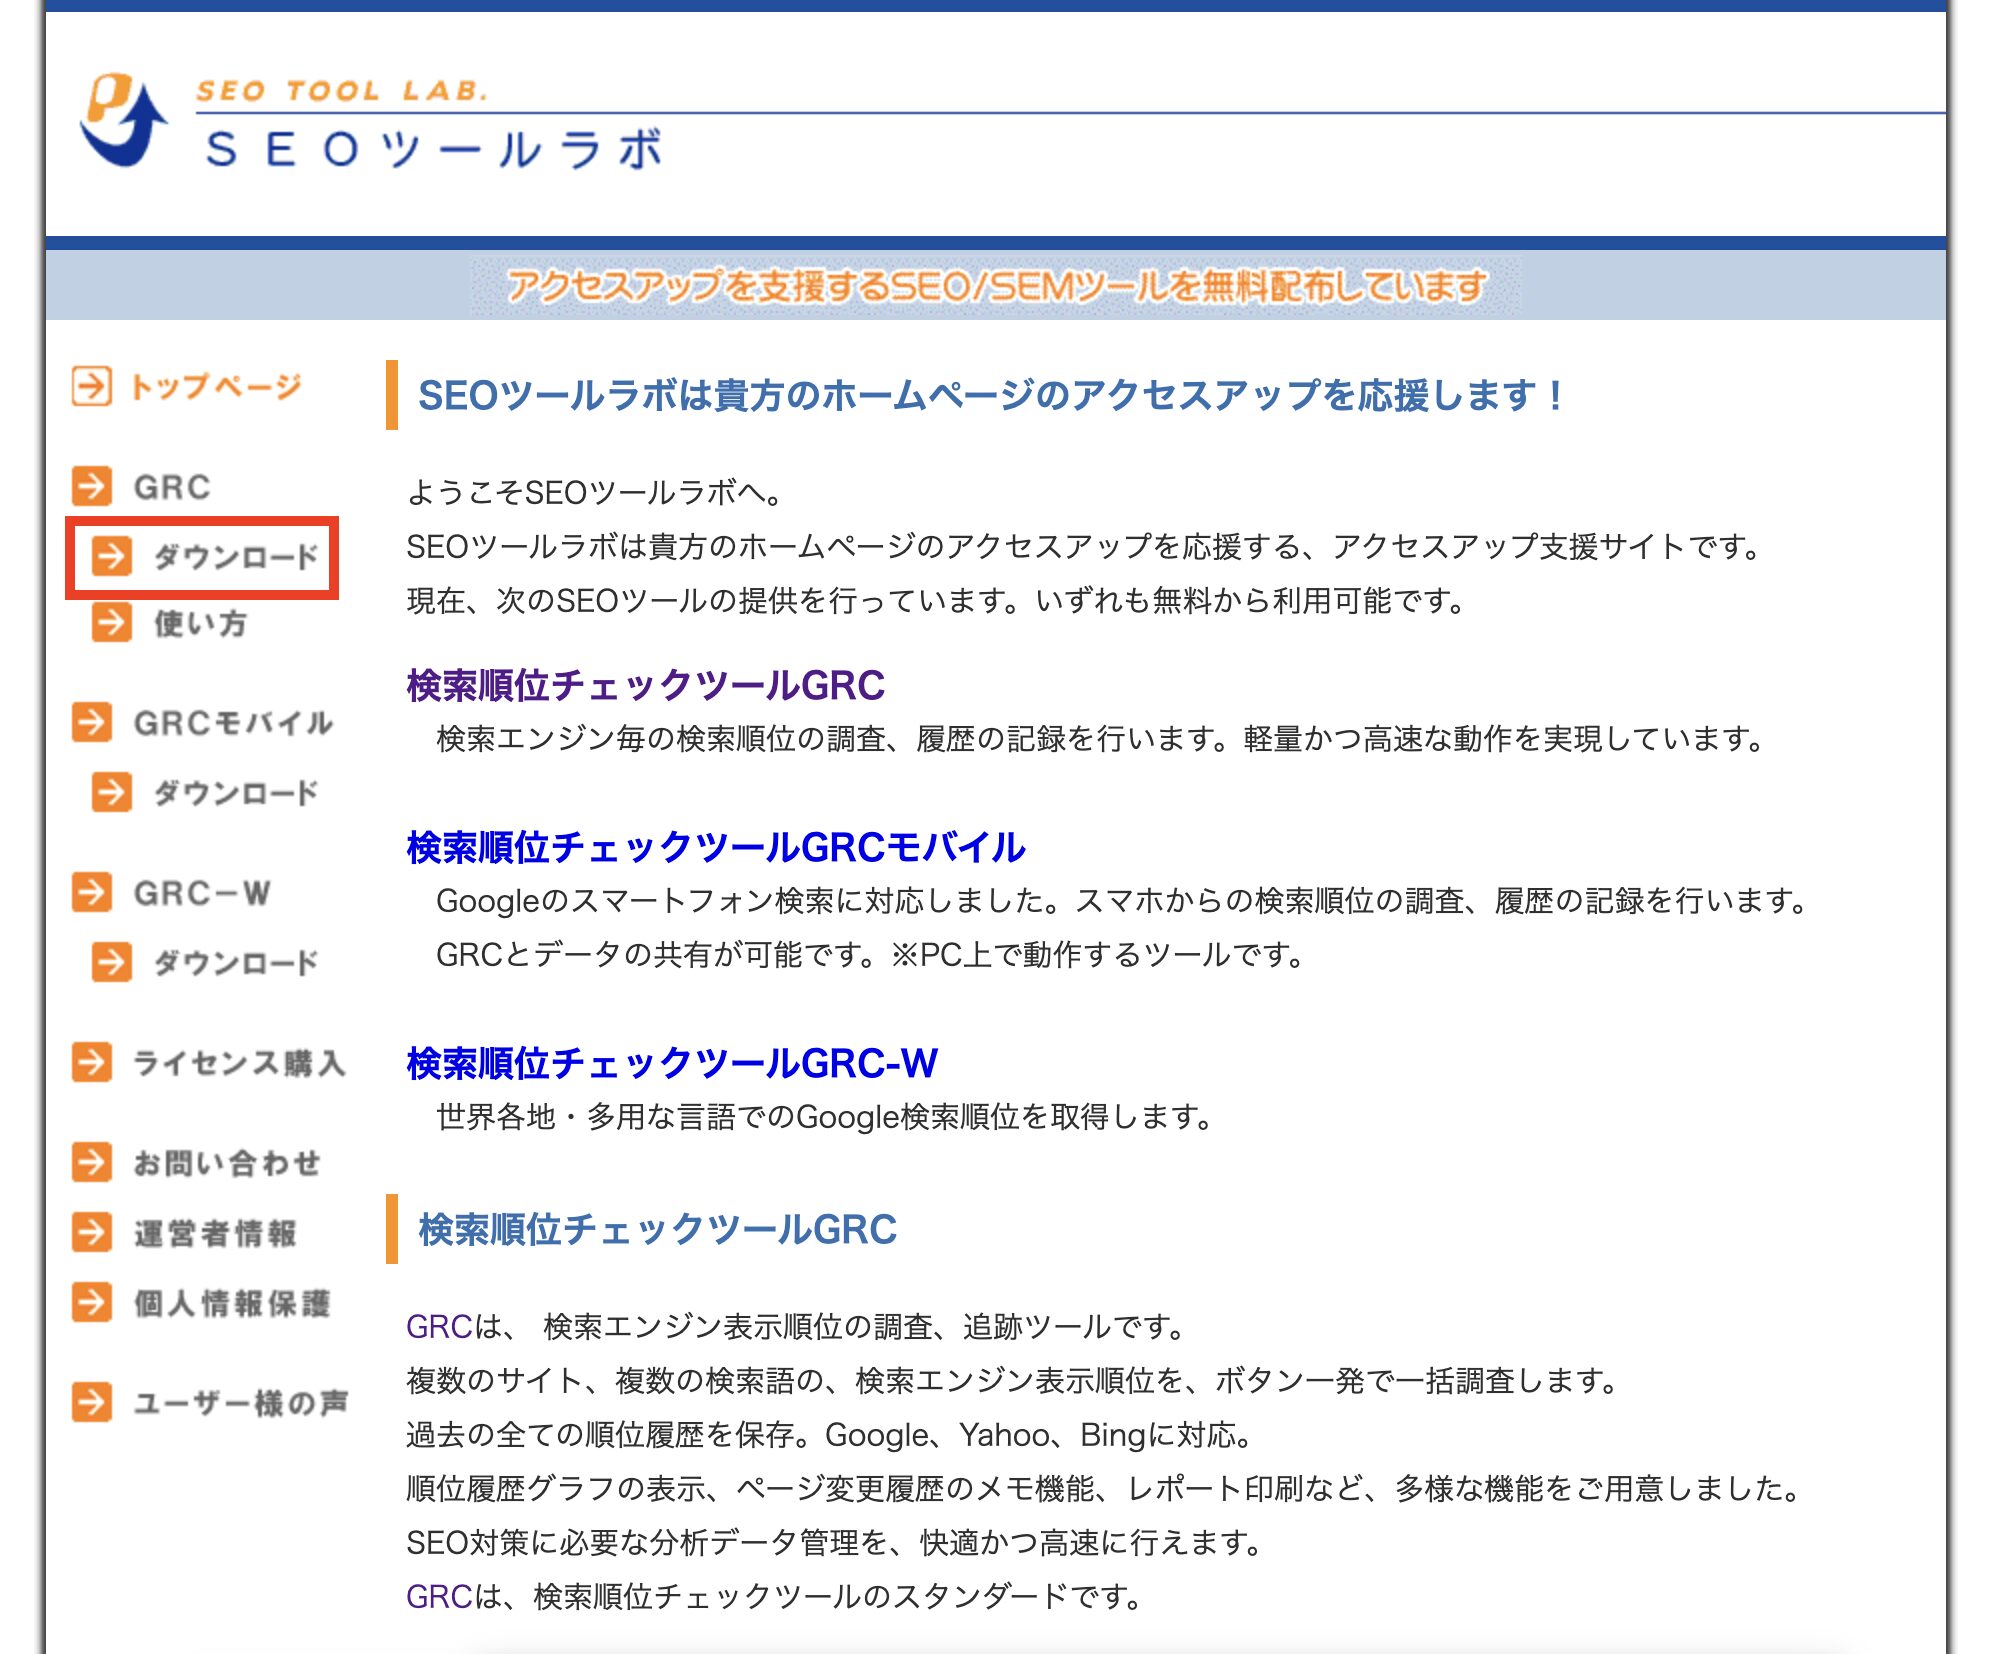Click the arrow icon beside GRC menu
The image size is (1990, 1654).
point(91,486)
